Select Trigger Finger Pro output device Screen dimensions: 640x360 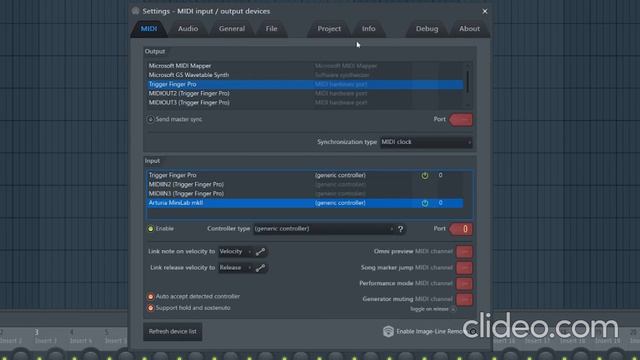pyautogui.click(x=305, y=84)
